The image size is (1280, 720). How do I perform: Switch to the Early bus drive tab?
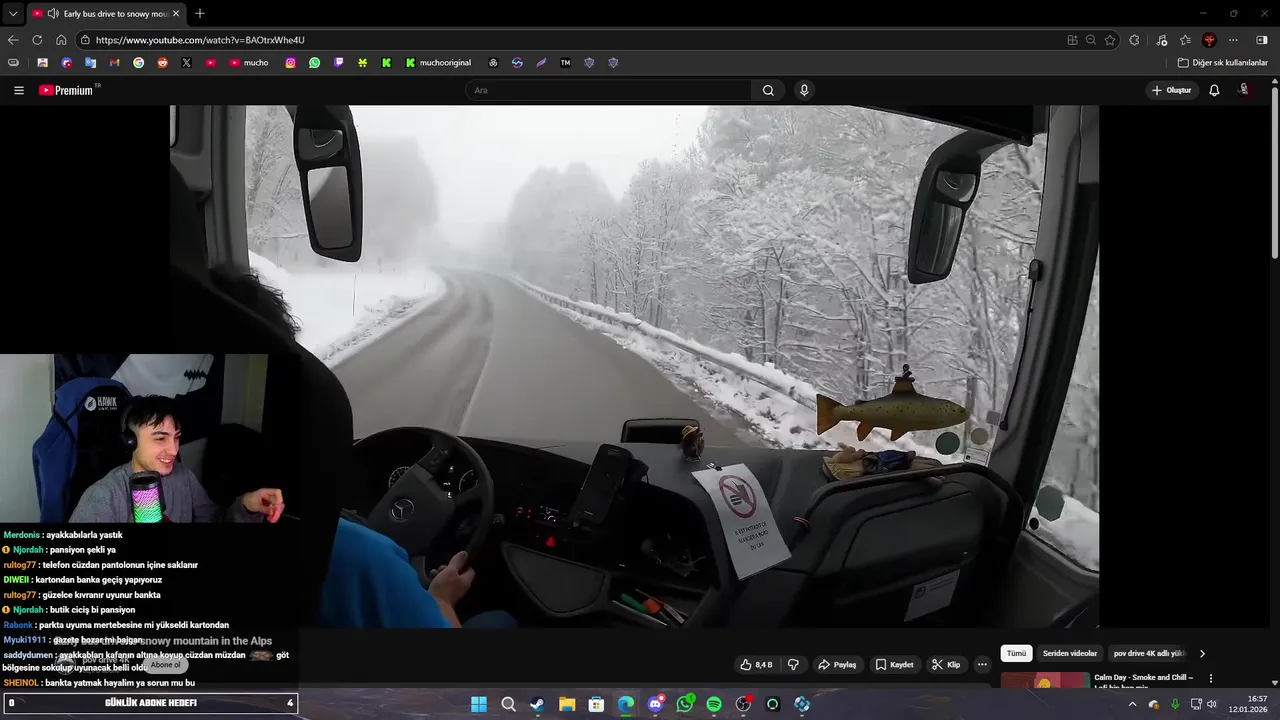pyautogui.click(x=106, y=14)
